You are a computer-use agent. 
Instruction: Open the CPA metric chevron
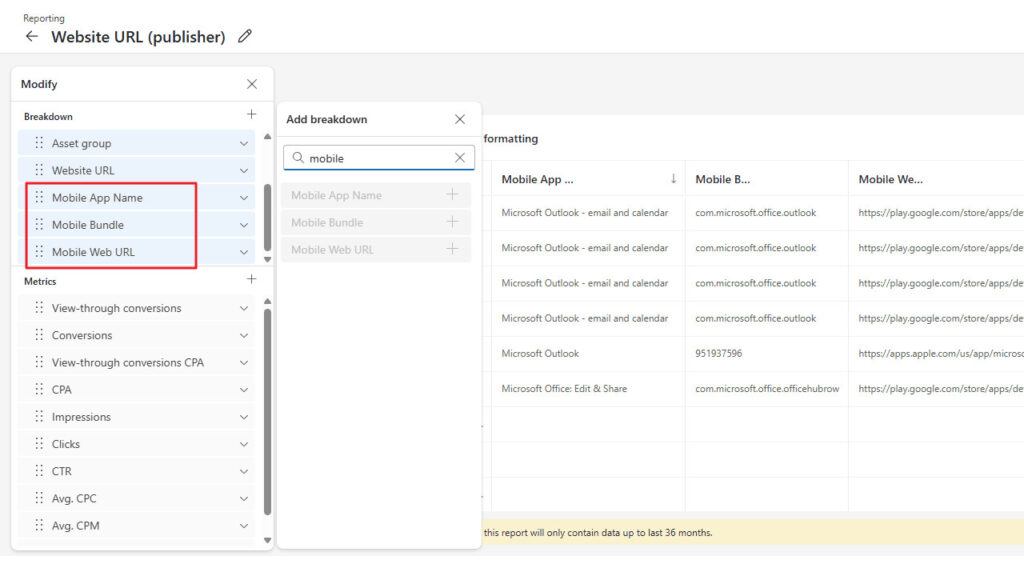click(x=244, y=390)
